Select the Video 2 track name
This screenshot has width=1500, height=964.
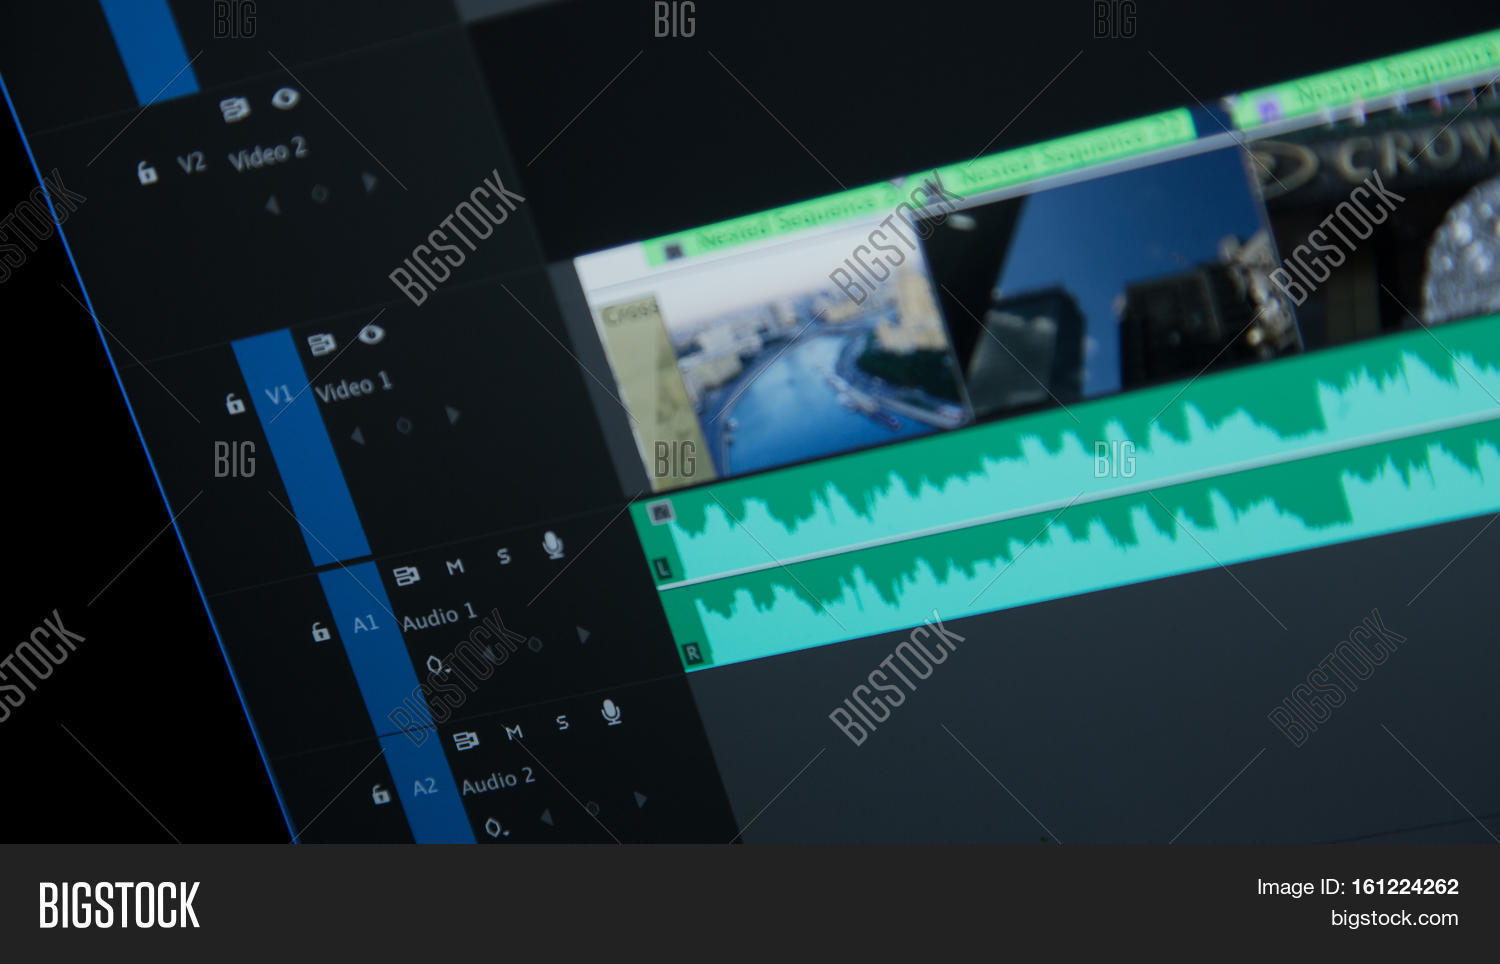[x=267, y=154]
